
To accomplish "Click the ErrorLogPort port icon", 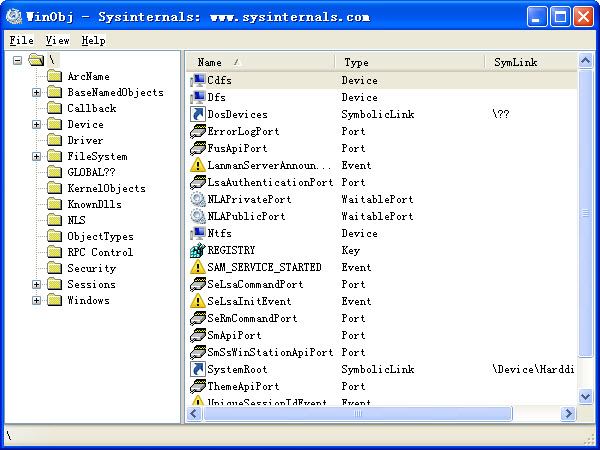I will pyautogui.click(x=198, y=131).
